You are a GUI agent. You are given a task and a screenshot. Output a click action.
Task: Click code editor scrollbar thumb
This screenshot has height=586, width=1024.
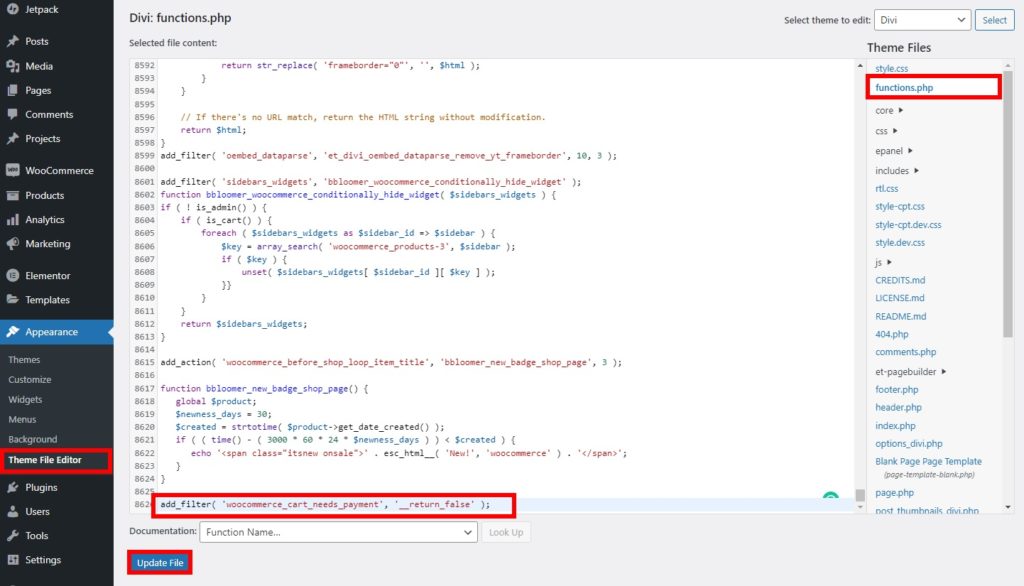860,495
